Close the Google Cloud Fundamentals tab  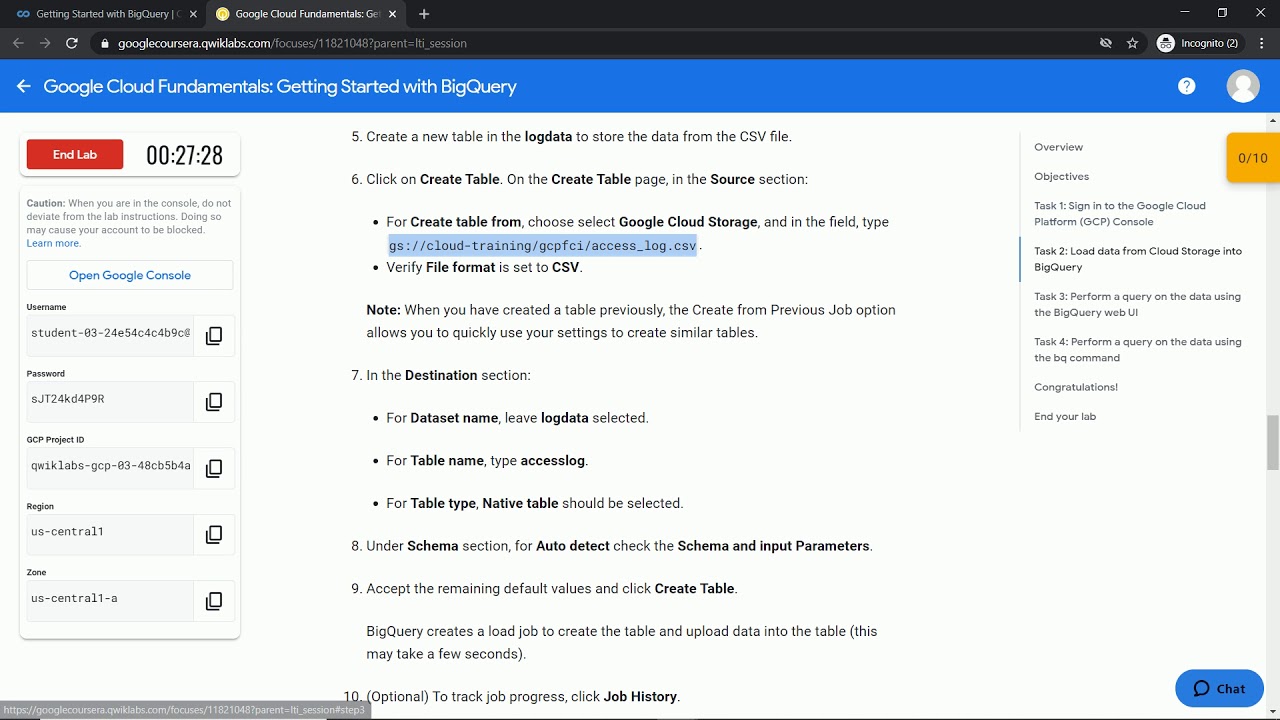(x=393, y=14)
